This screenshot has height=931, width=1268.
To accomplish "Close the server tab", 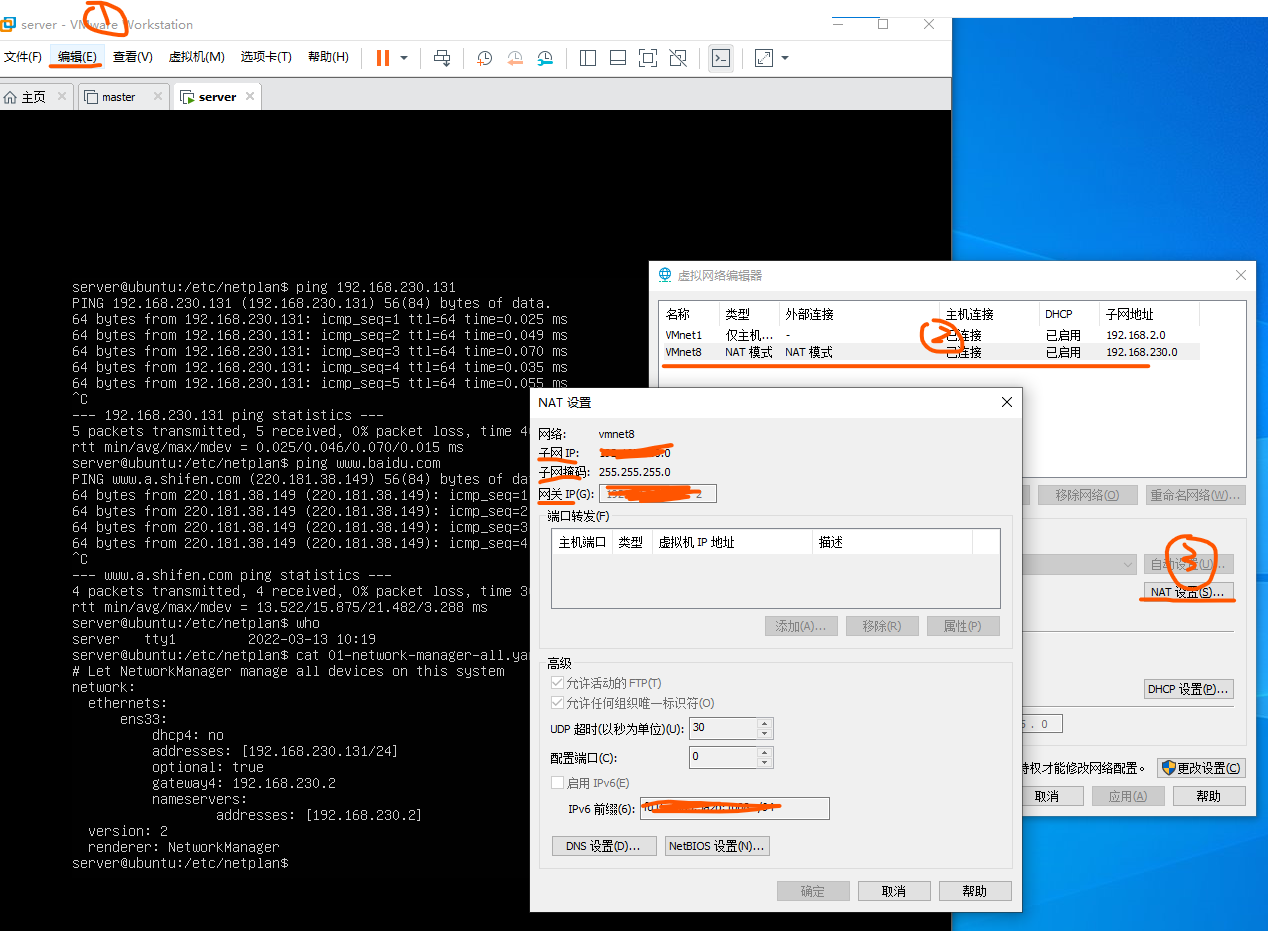I will [x=250, y=97].
